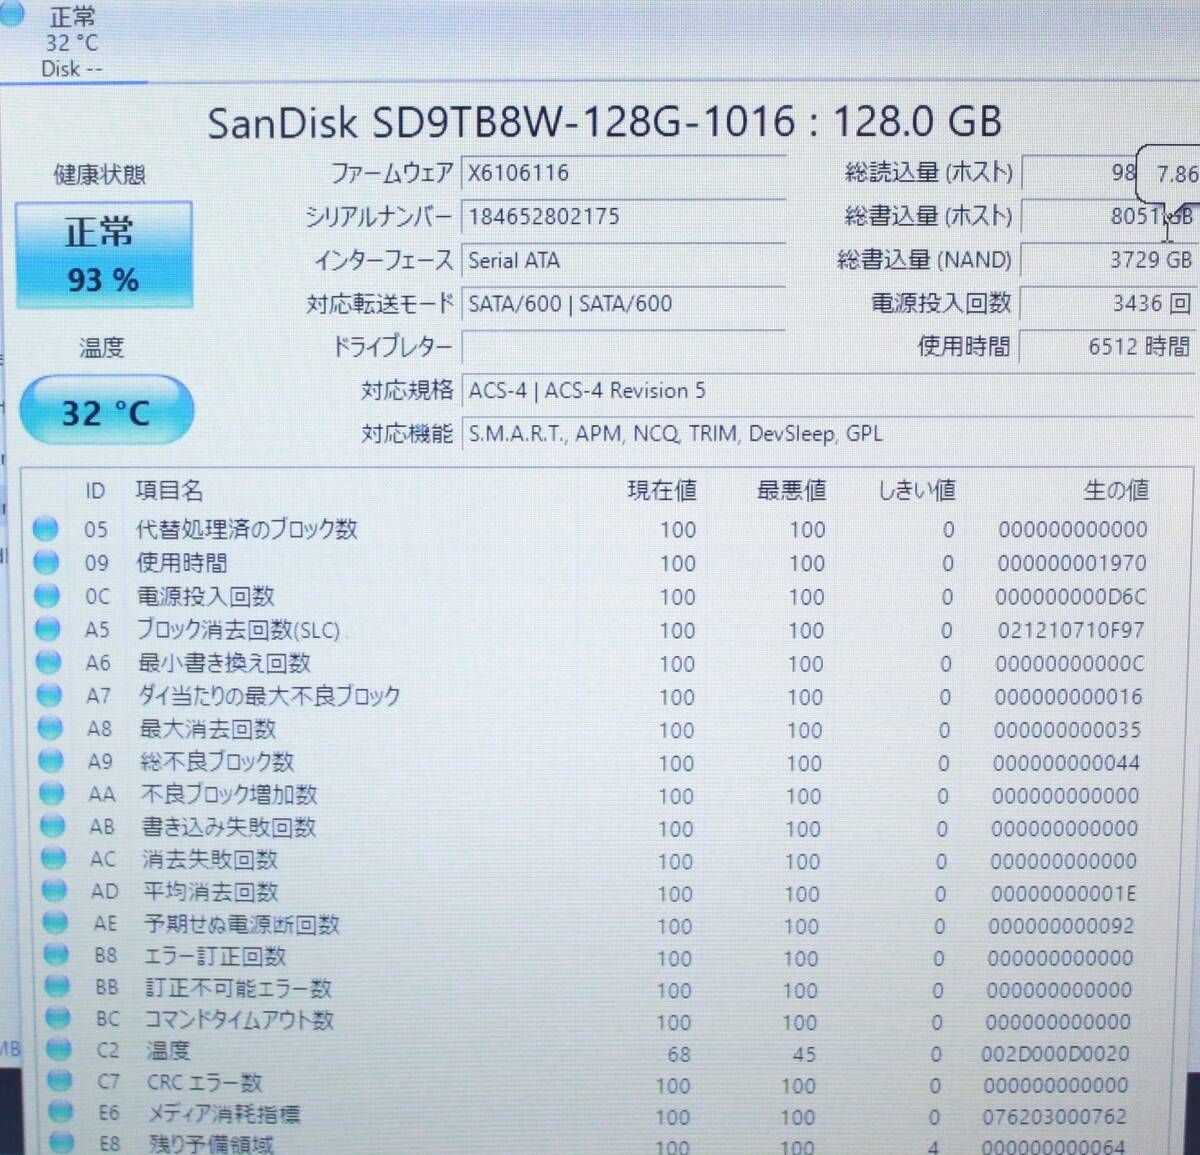Click the status icon for row AA

click(x=52, y=794)
